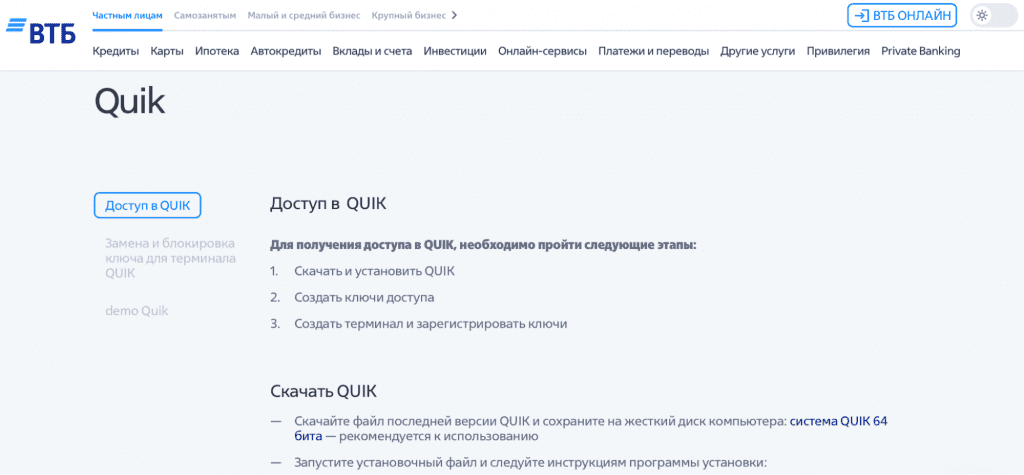Open the Карты menu
This screenshot has width=1024, height=475.
pos(167,51)
